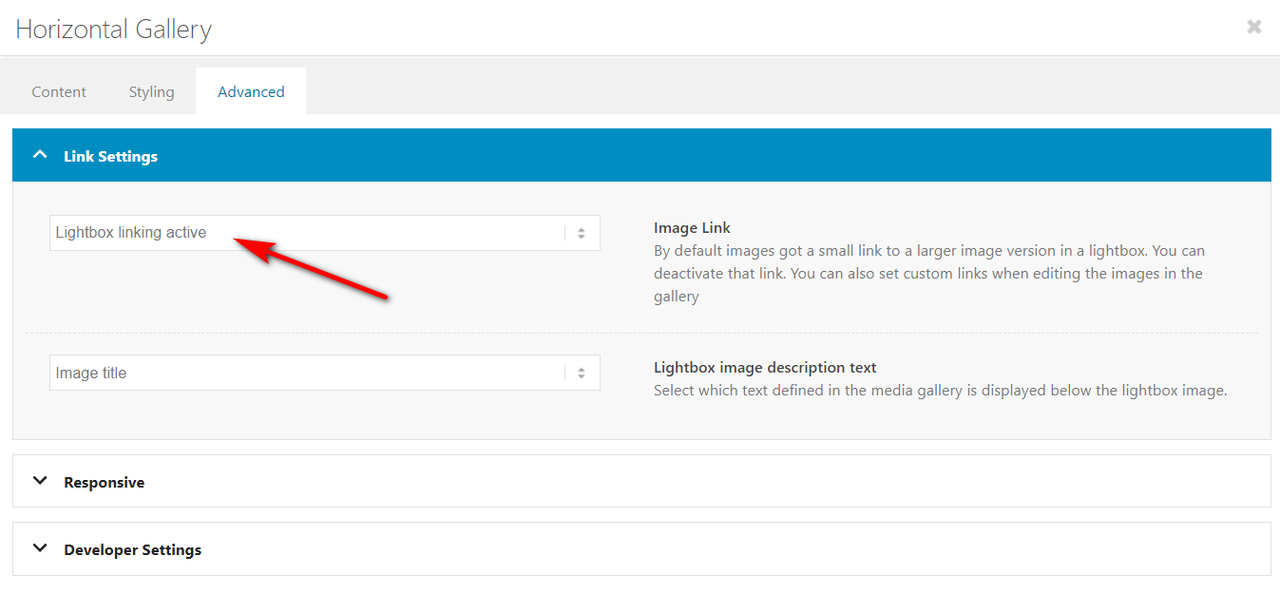Expand the Developer Settings section

point(640,549)
